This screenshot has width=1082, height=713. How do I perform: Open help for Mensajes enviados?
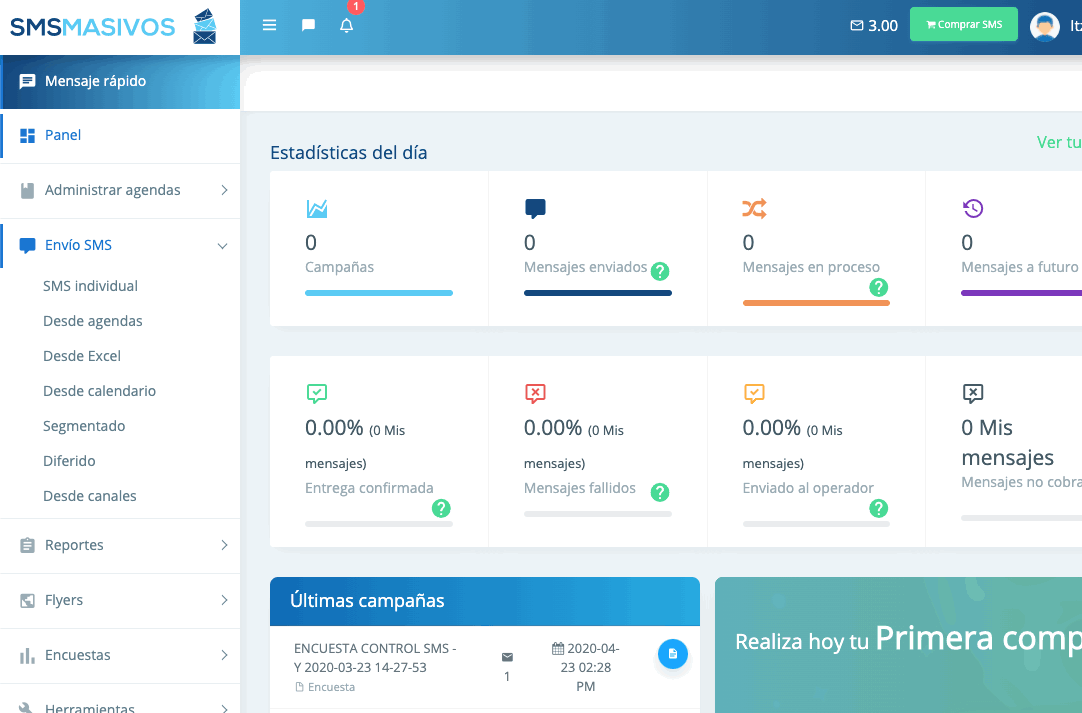point(660,271)
